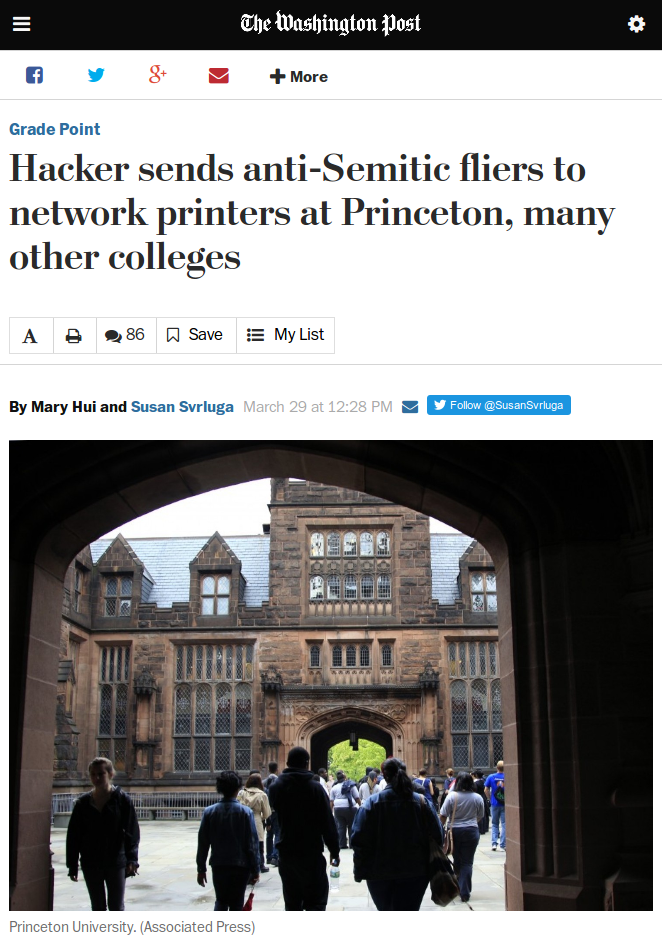Open the Grade Point section link
This screenshot has width=662, height=947.
click(54, 129)
